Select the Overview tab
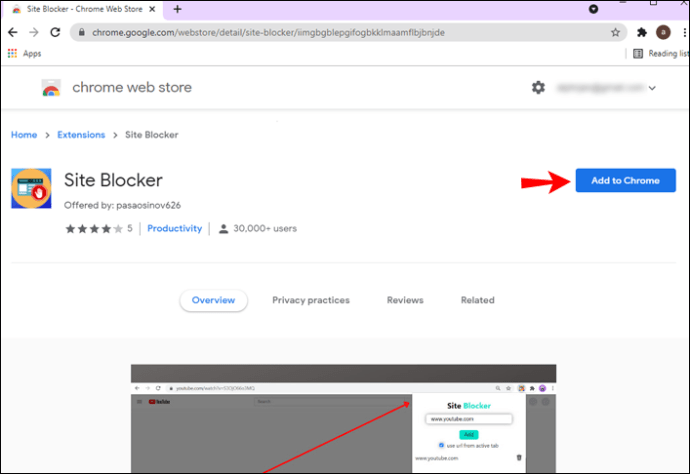The height and width of the screenshot is (474, 690). coord(213,300)
